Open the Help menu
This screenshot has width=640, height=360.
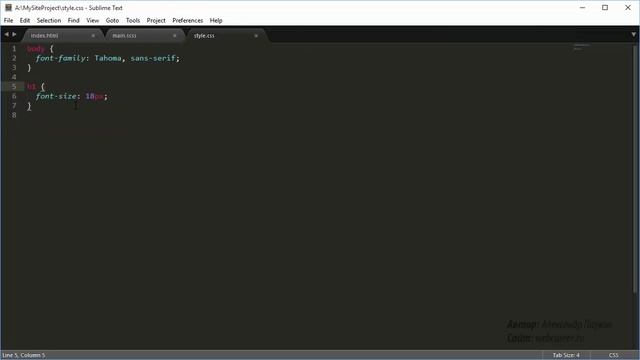pos(216,20)
